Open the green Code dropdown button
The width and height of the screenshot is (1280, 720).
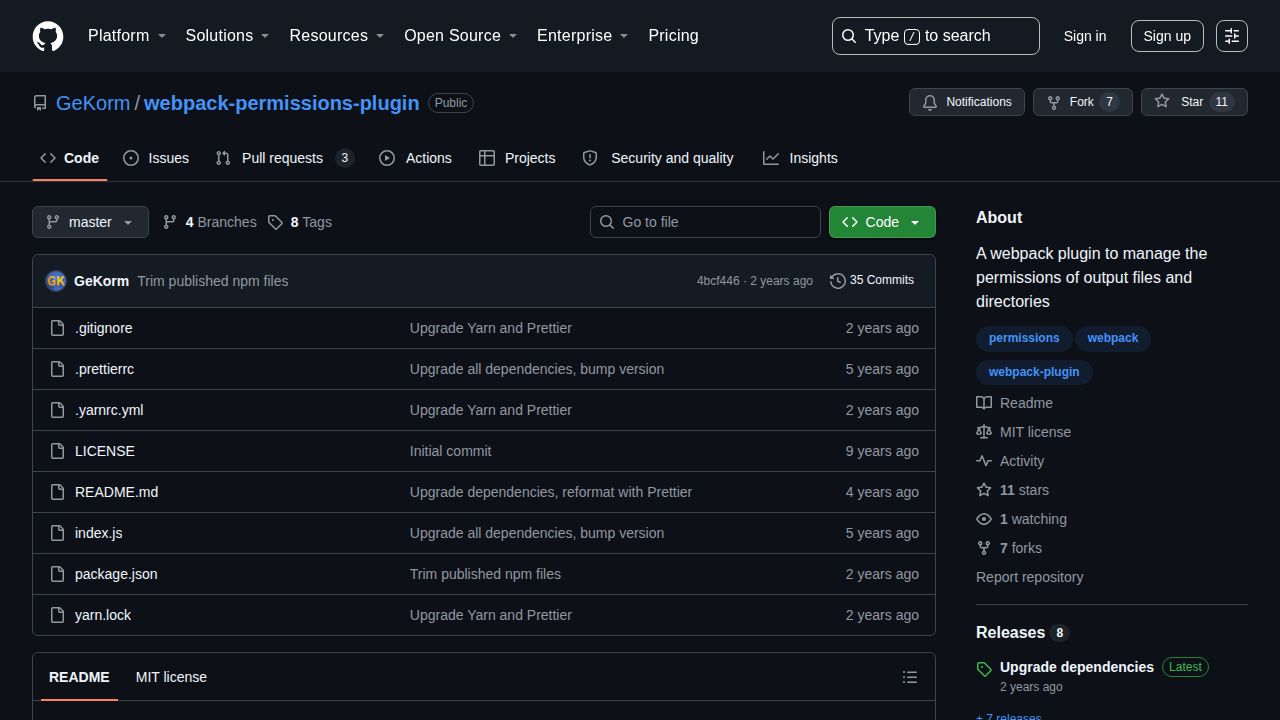click(882, 222)
